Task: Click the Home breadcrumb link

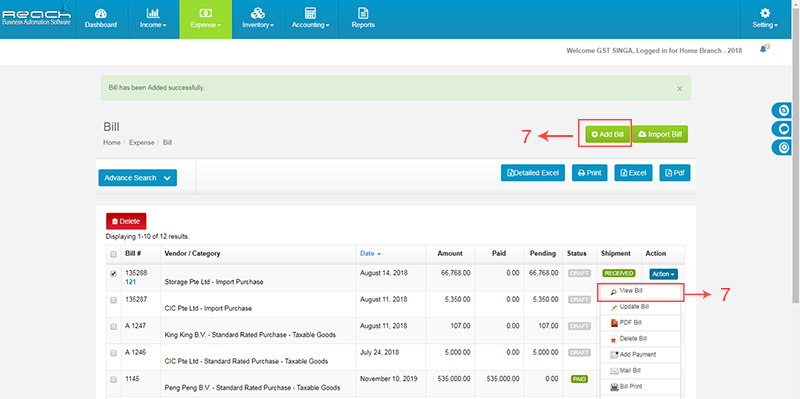Action: (112, 143)
